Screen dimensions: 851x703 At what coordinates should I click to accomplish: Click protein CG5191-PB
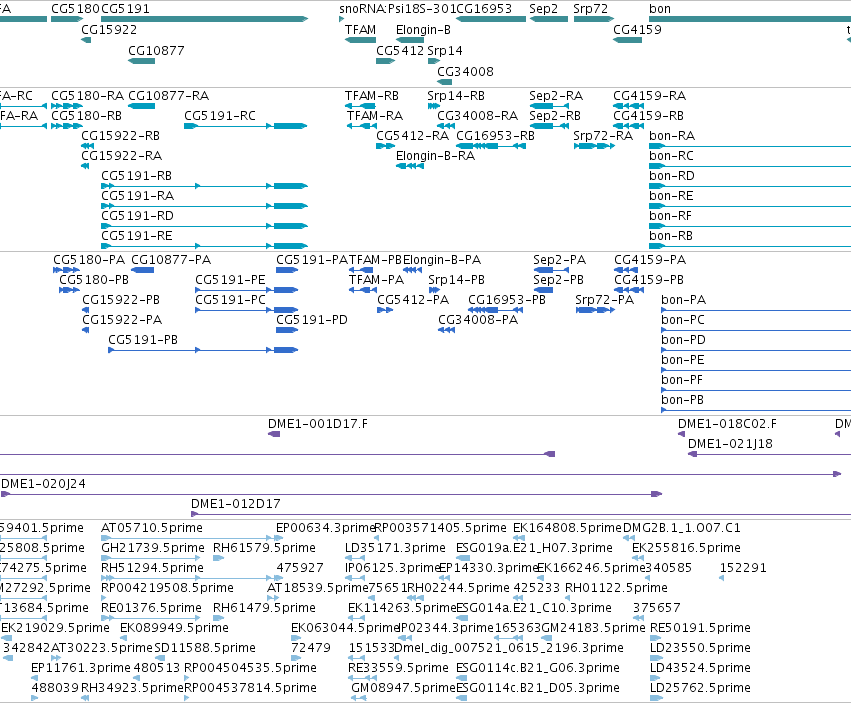point(203,350)
